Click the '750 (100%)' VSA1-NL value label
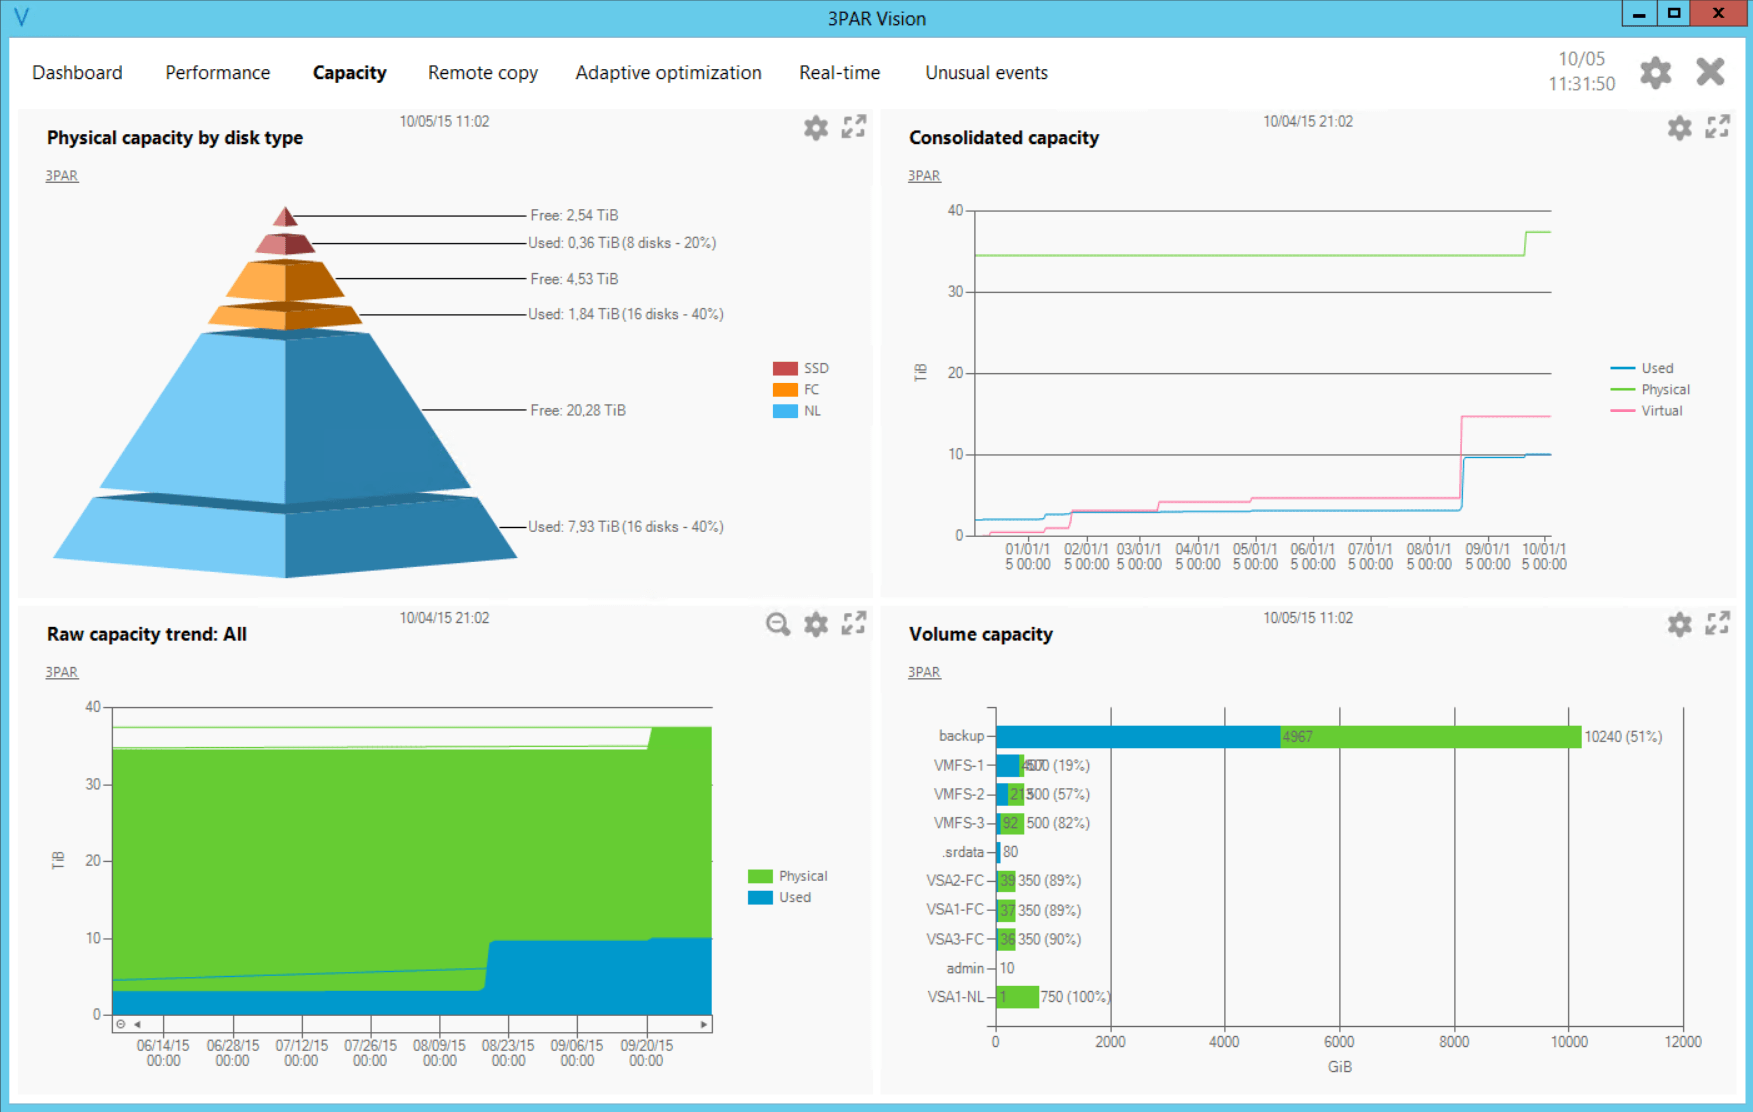Image resolution: width=1753 pixels, height=1112 pixels. tap(1076, 997)
